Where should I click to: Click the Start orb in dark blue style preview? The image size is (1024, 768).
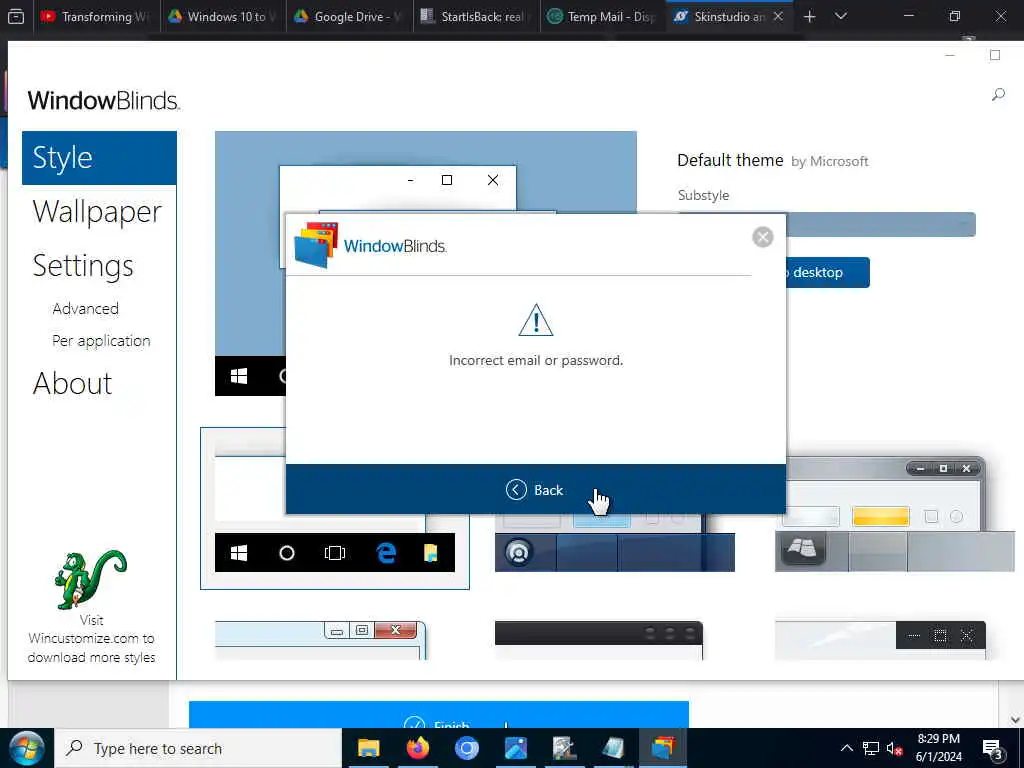coord(519,552)
